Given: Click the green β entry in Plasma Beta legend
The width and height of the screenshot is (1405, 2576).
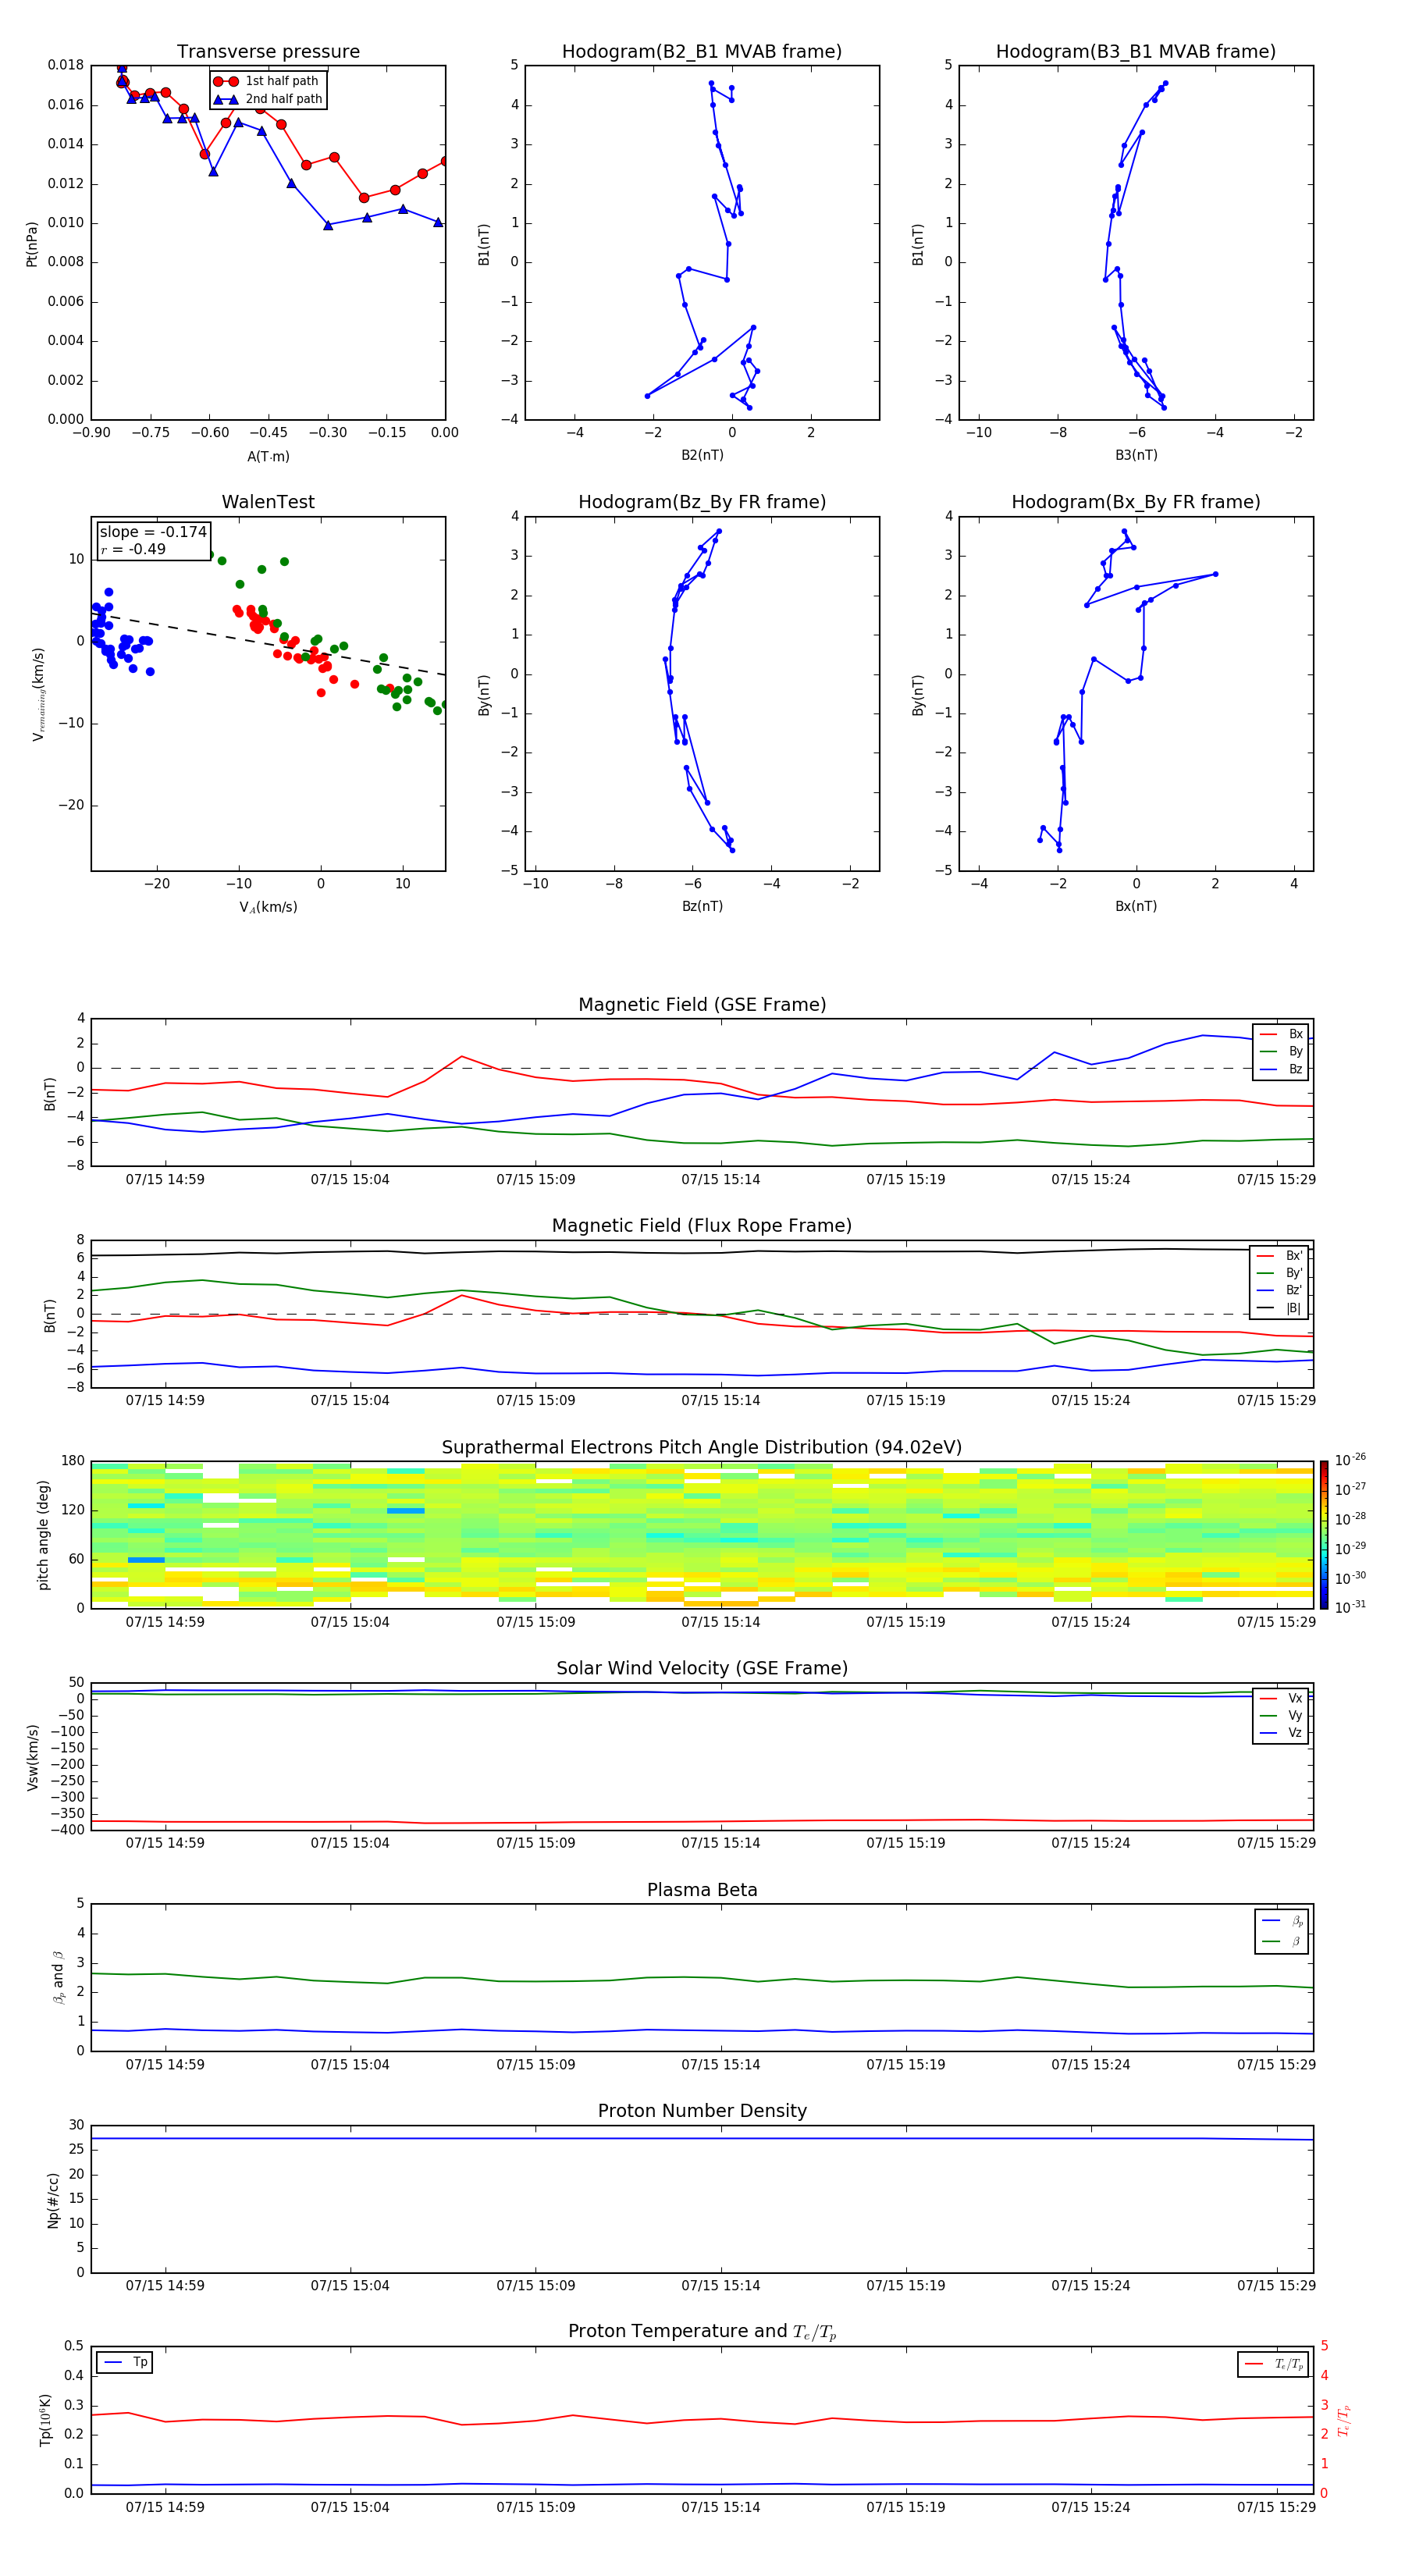Looking at the screenshot, I should pyautogui.click(x=1282, y=1941).
